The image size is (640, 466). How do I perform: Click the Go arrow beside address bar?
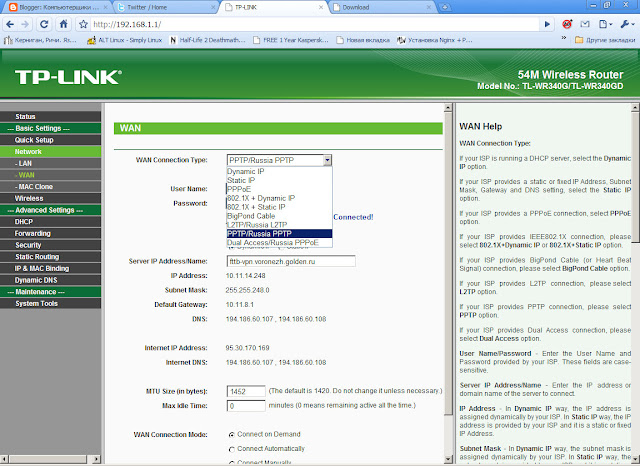pos(547,24)
